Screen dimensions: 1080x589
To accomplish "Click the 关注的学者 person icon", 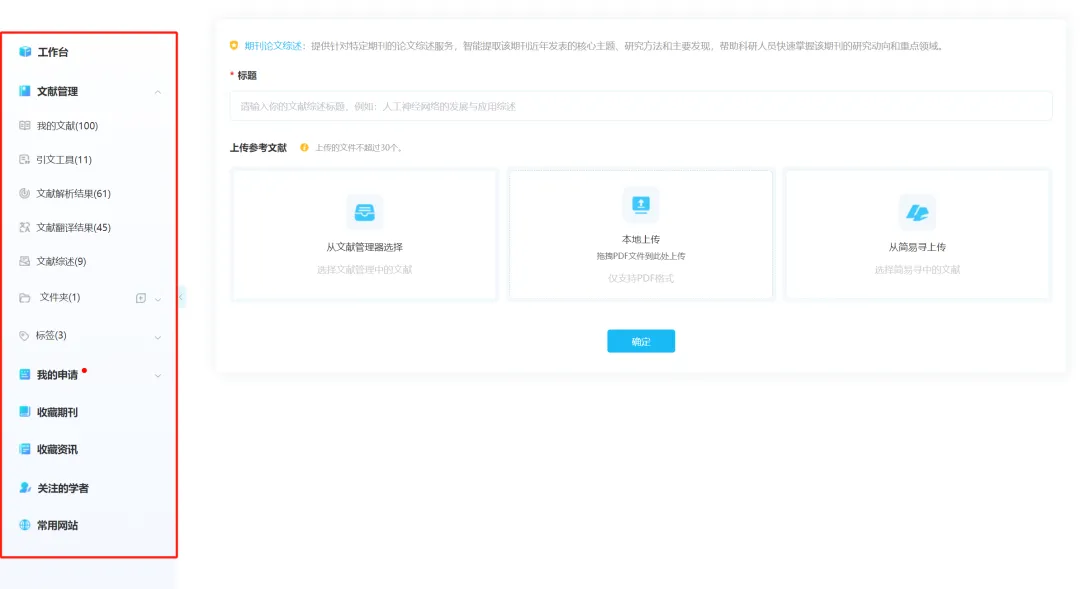I will 25,488.
